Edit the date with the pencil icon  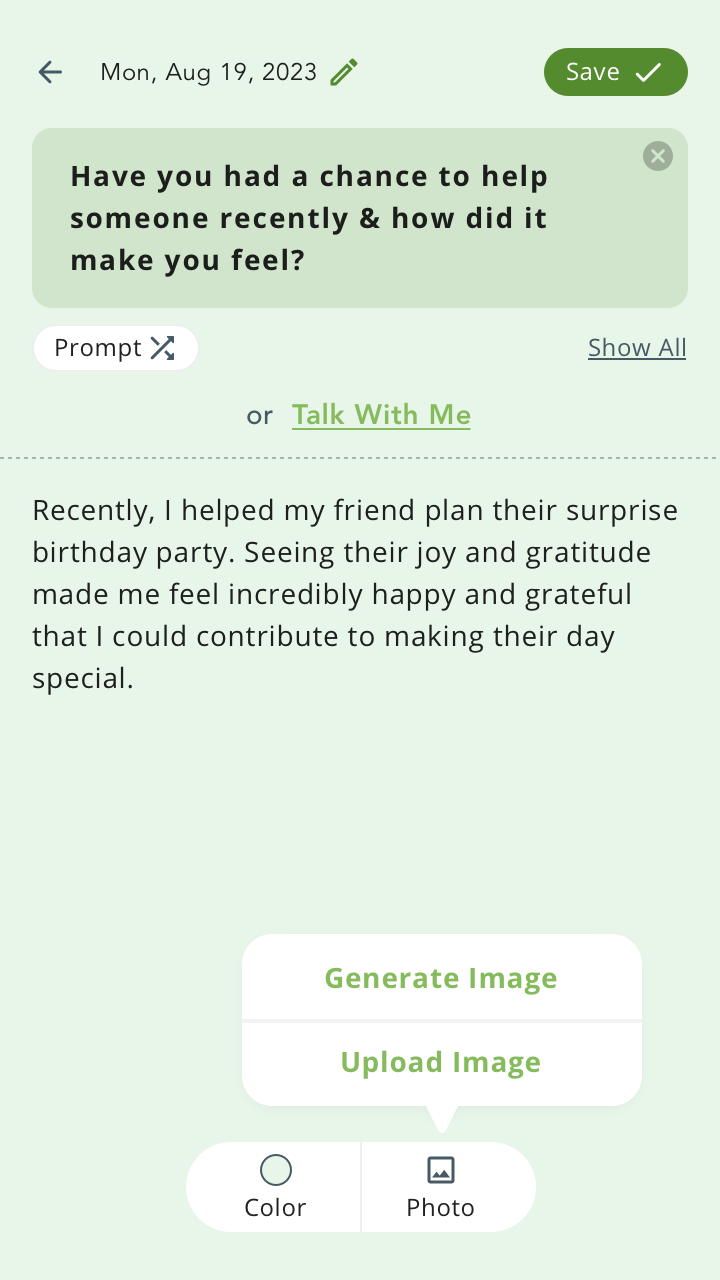[x=344, y=72]
